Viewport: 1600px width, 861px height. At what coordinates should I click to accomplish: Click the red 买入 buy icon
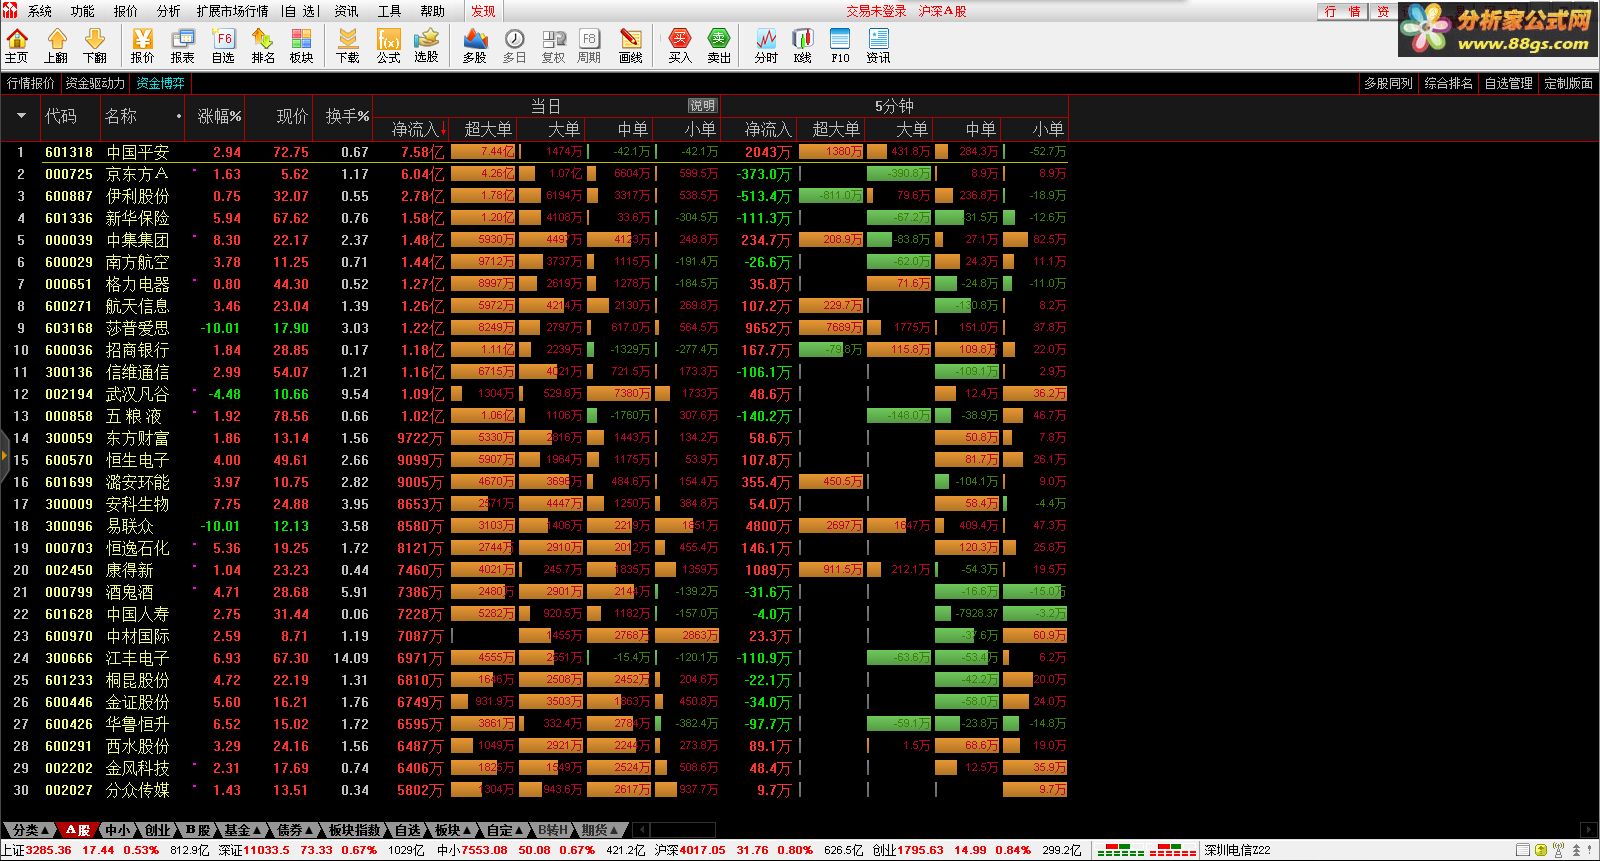coord(680,46)
